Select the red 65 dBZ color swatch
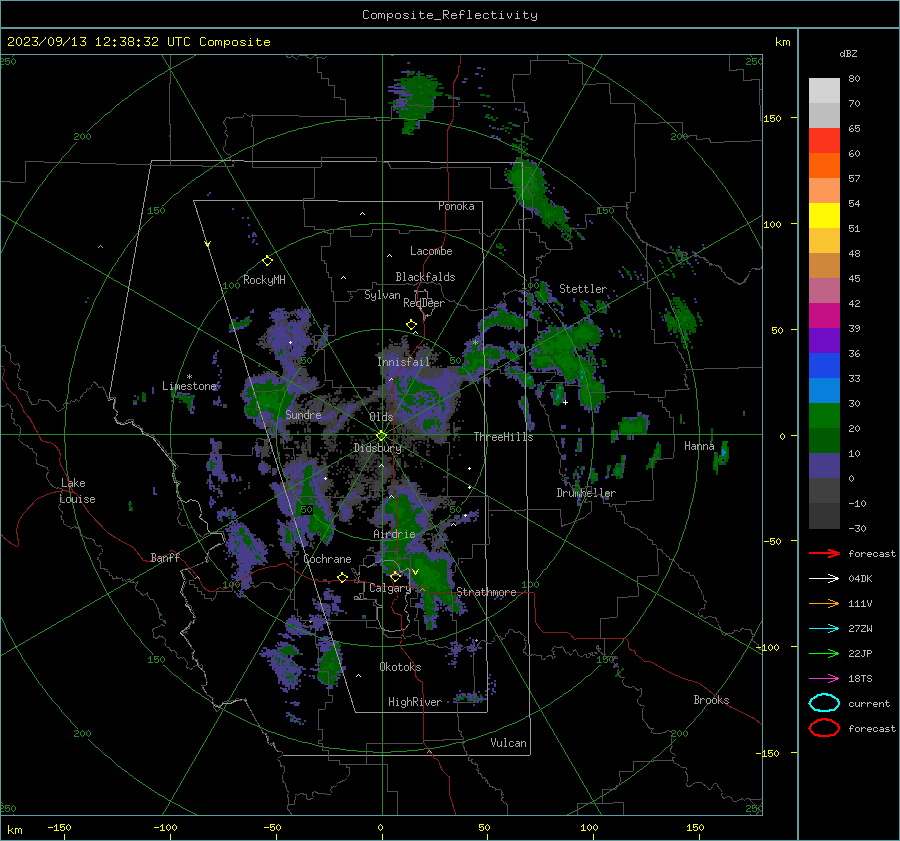This screenshot has width=900, height=841. (824, 140)
